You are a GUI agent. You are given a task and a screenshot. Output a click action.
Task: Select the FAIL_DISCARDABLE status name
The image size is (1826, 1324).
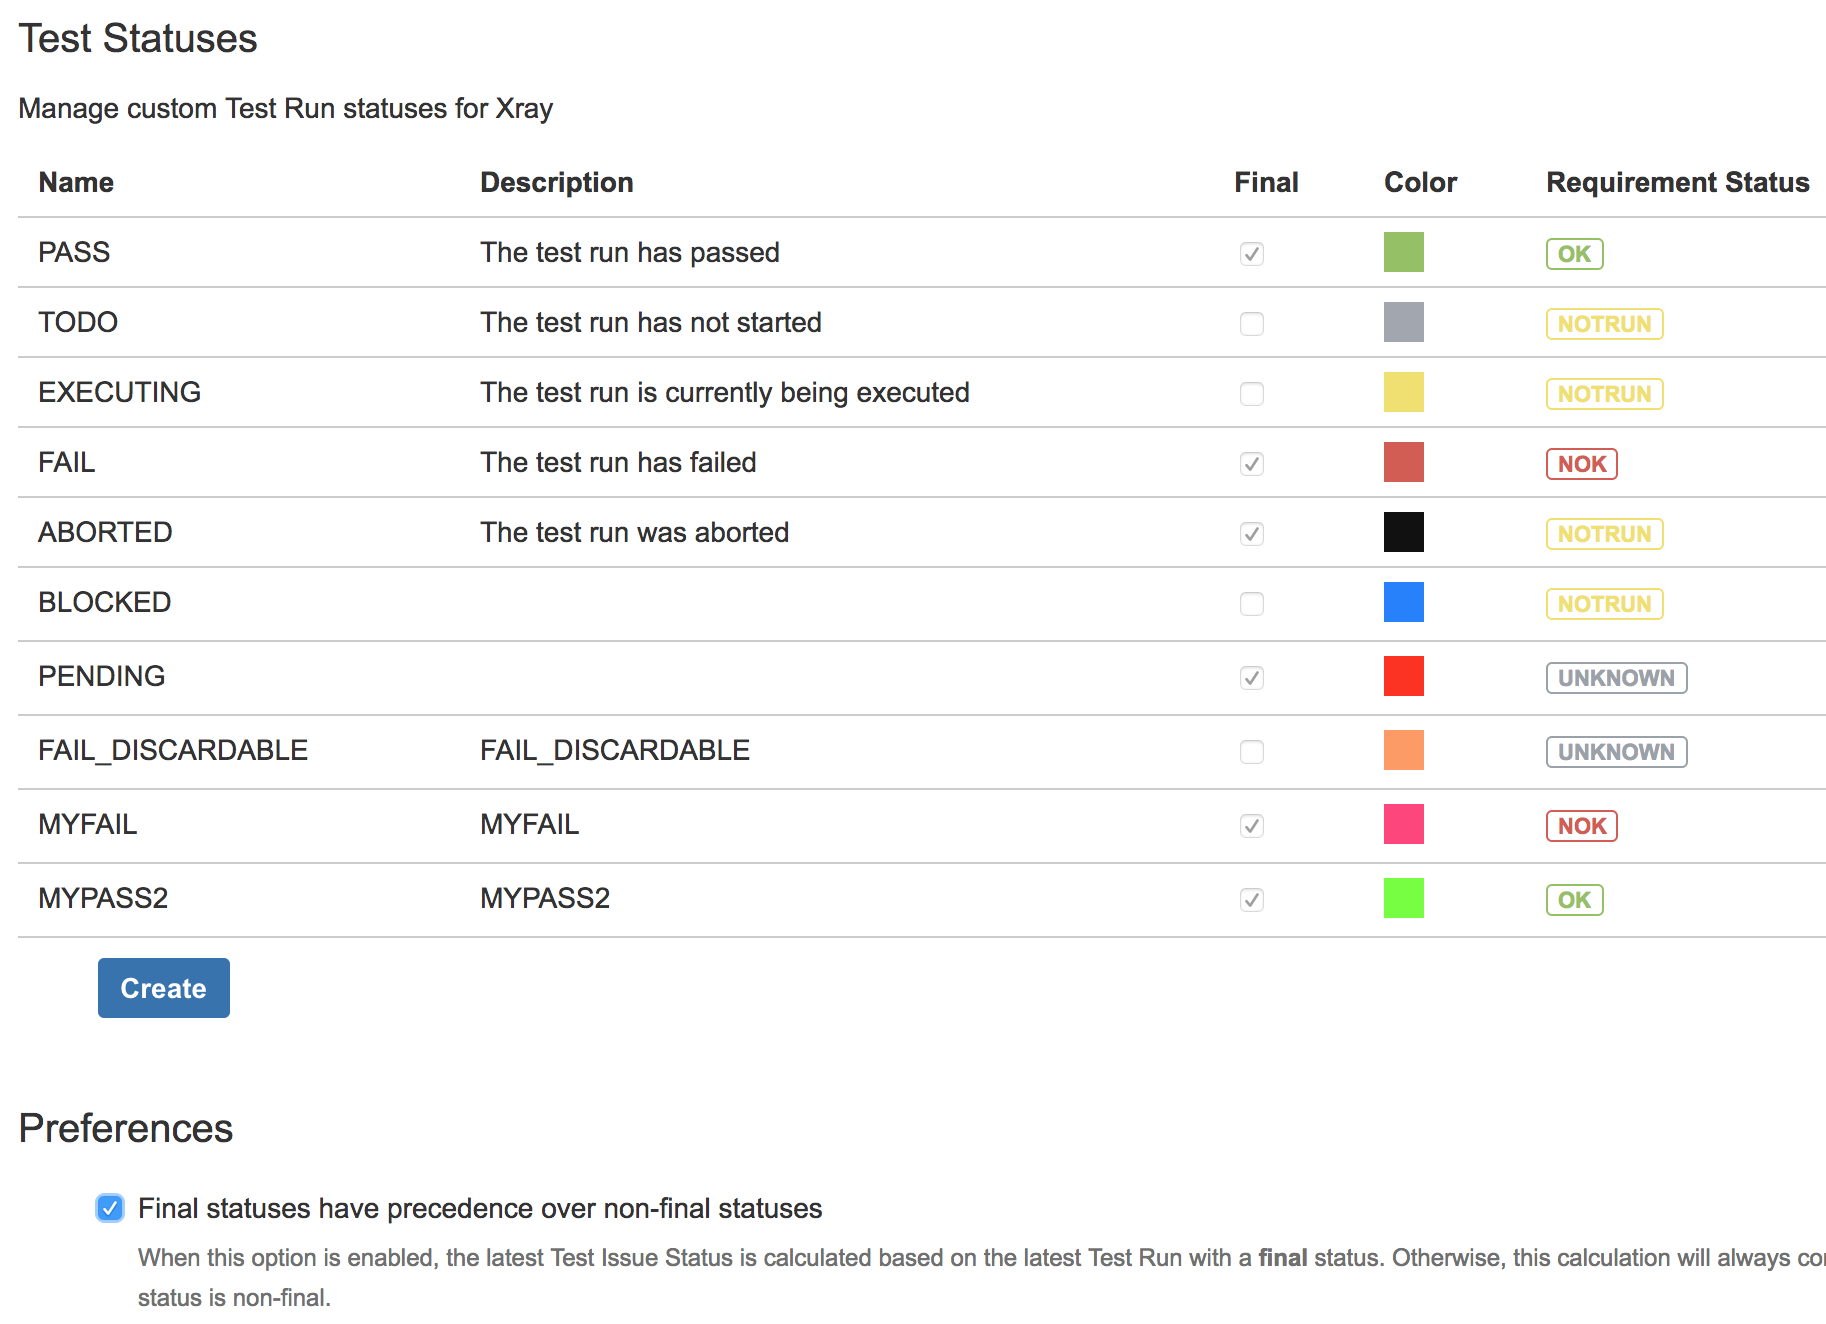pos(173,750)
